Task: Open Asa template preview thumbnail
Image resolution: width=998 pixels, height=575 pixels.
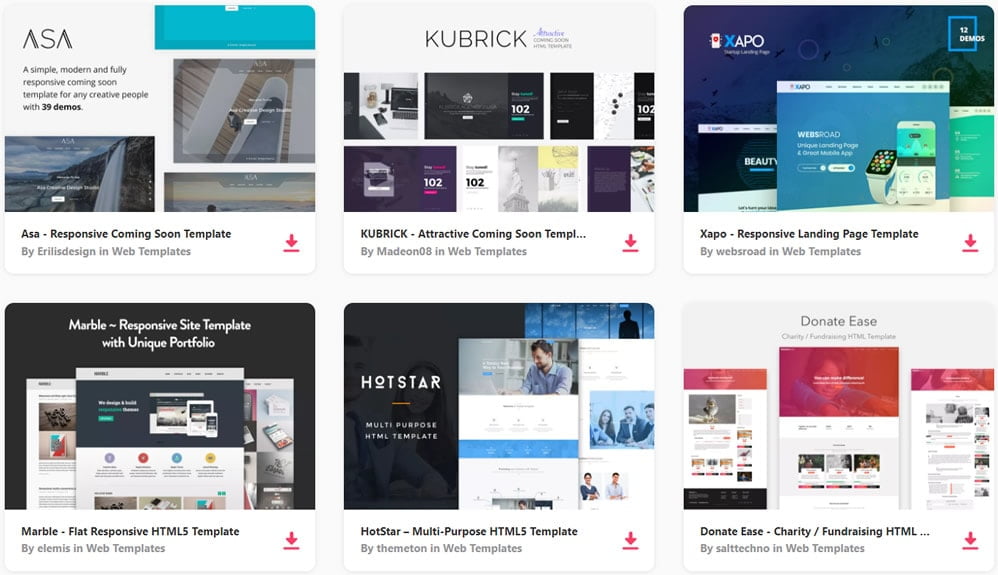Action: pyautogui.click(x=160, y=108)
